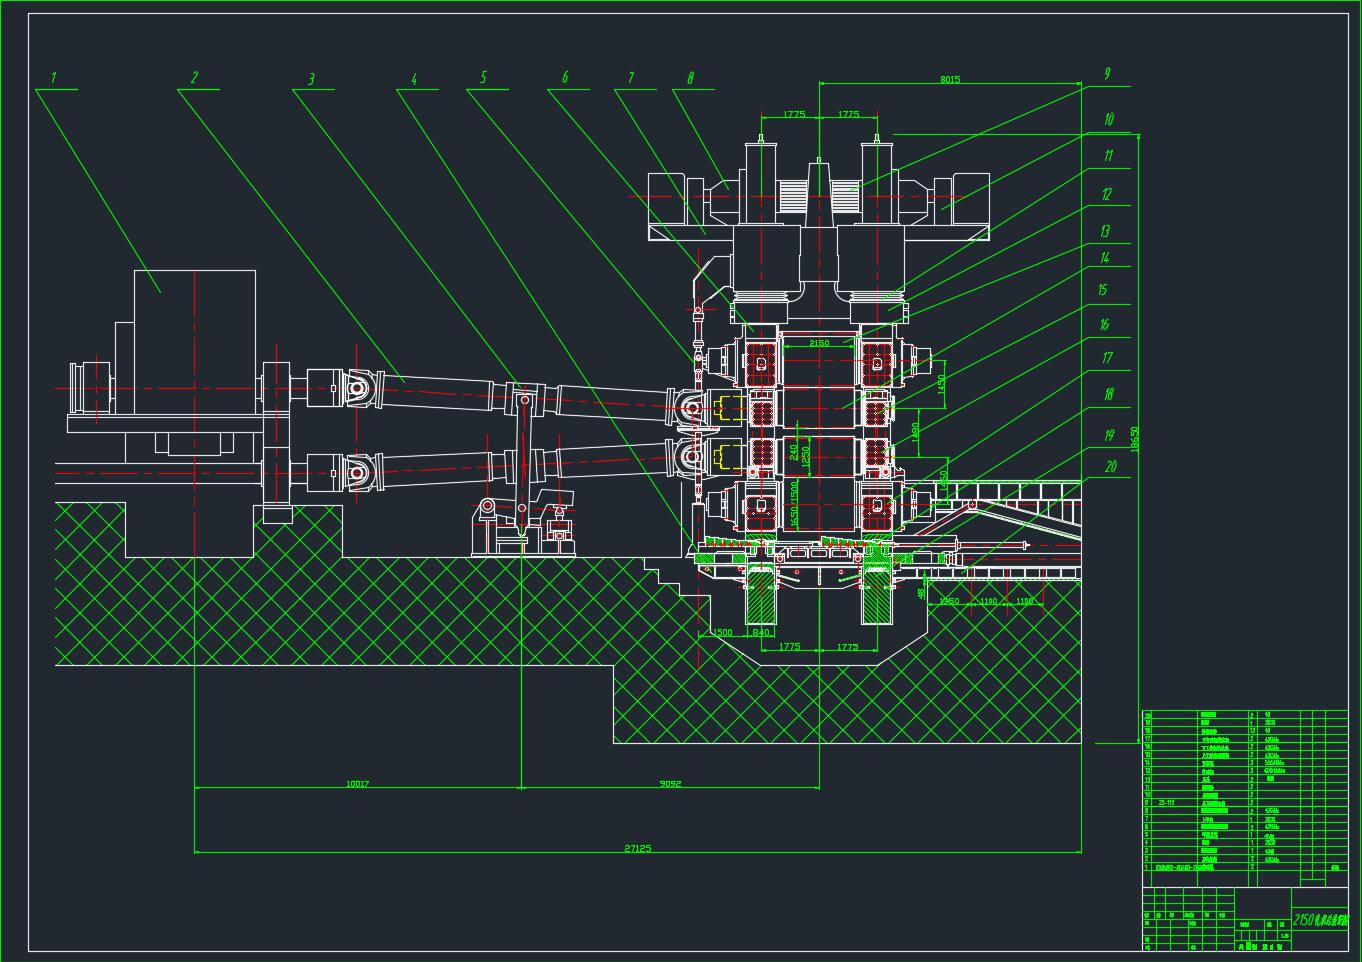
Task: Click the 840 dimension at foundation
Action: pos(761,633)
